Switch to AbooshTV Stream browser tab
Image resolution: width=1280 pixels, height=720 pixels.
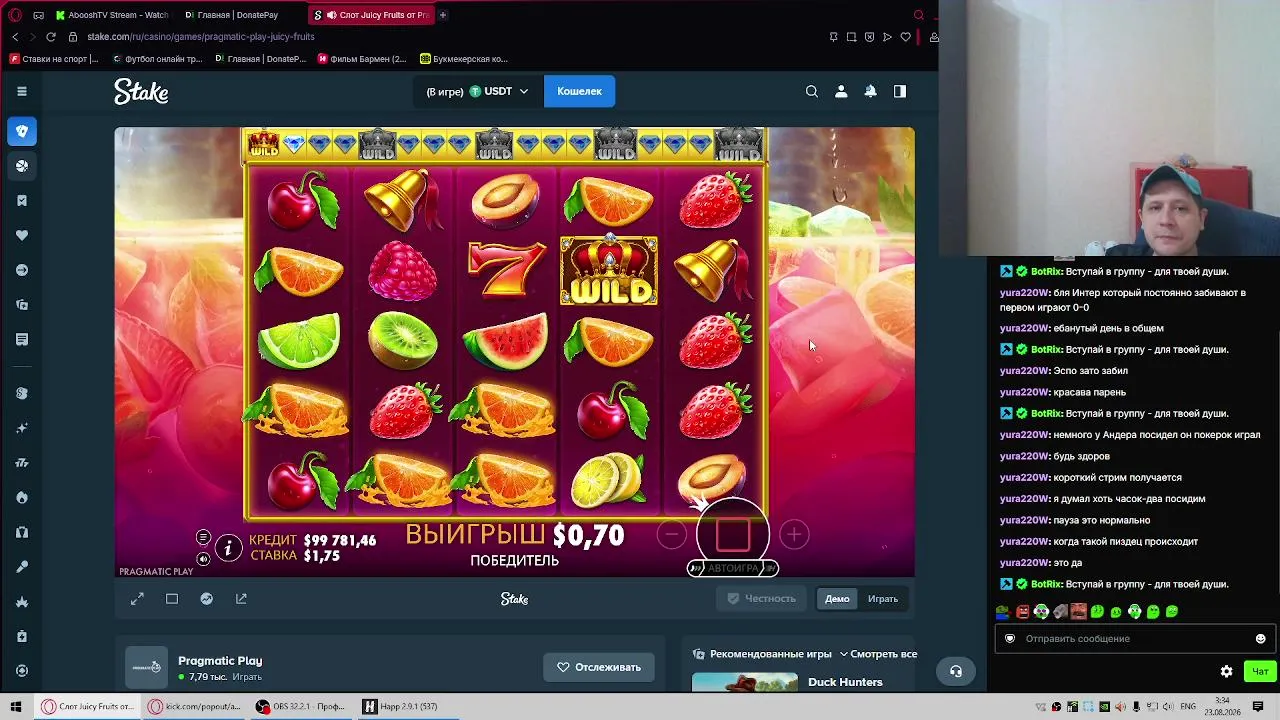coord(112,15)
